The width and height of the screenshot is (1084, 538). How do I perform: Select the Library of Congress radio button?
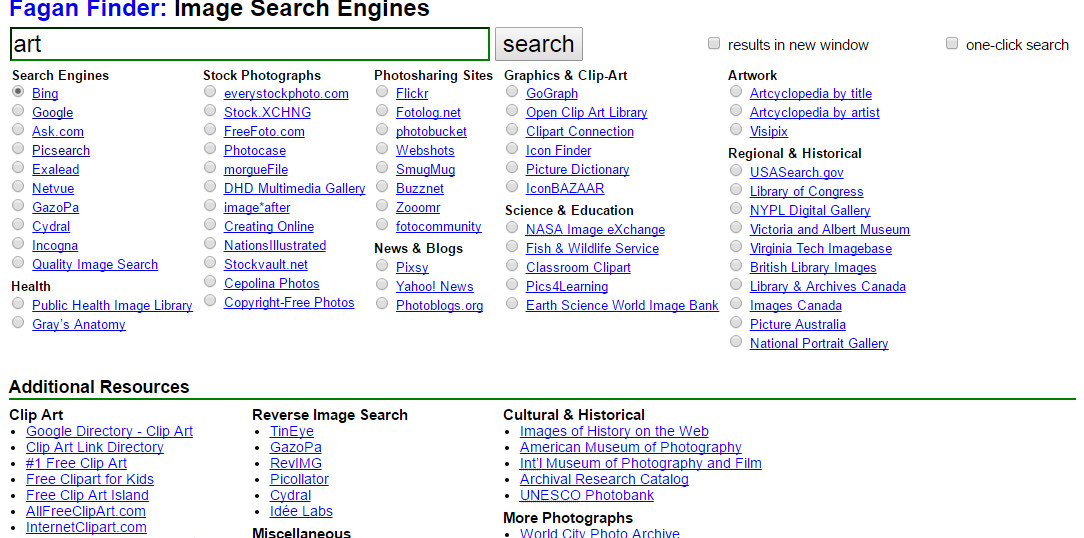coord(736,189)
